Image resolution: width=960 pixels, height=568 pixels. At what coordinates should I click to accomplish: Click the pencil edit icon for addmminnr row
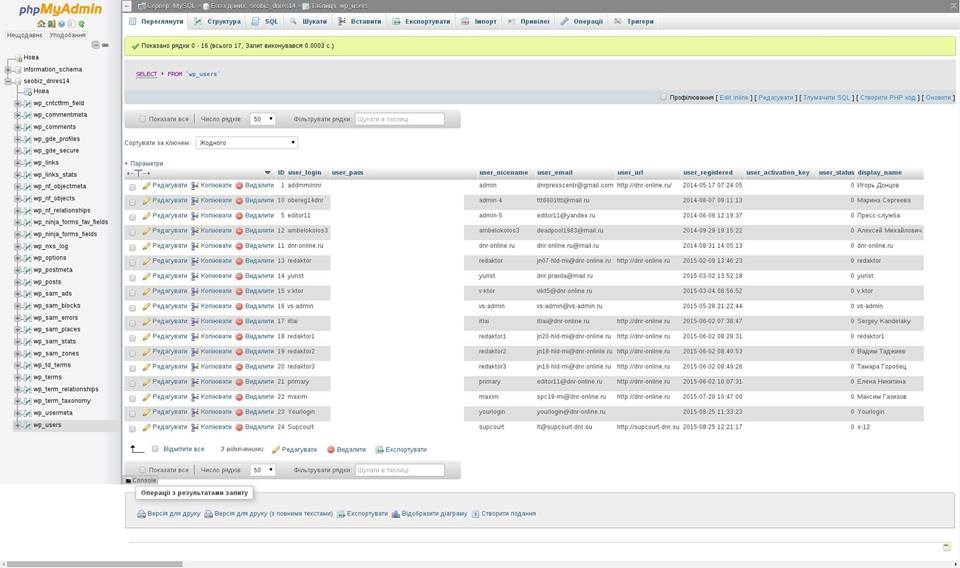click(x=147, y=186)
